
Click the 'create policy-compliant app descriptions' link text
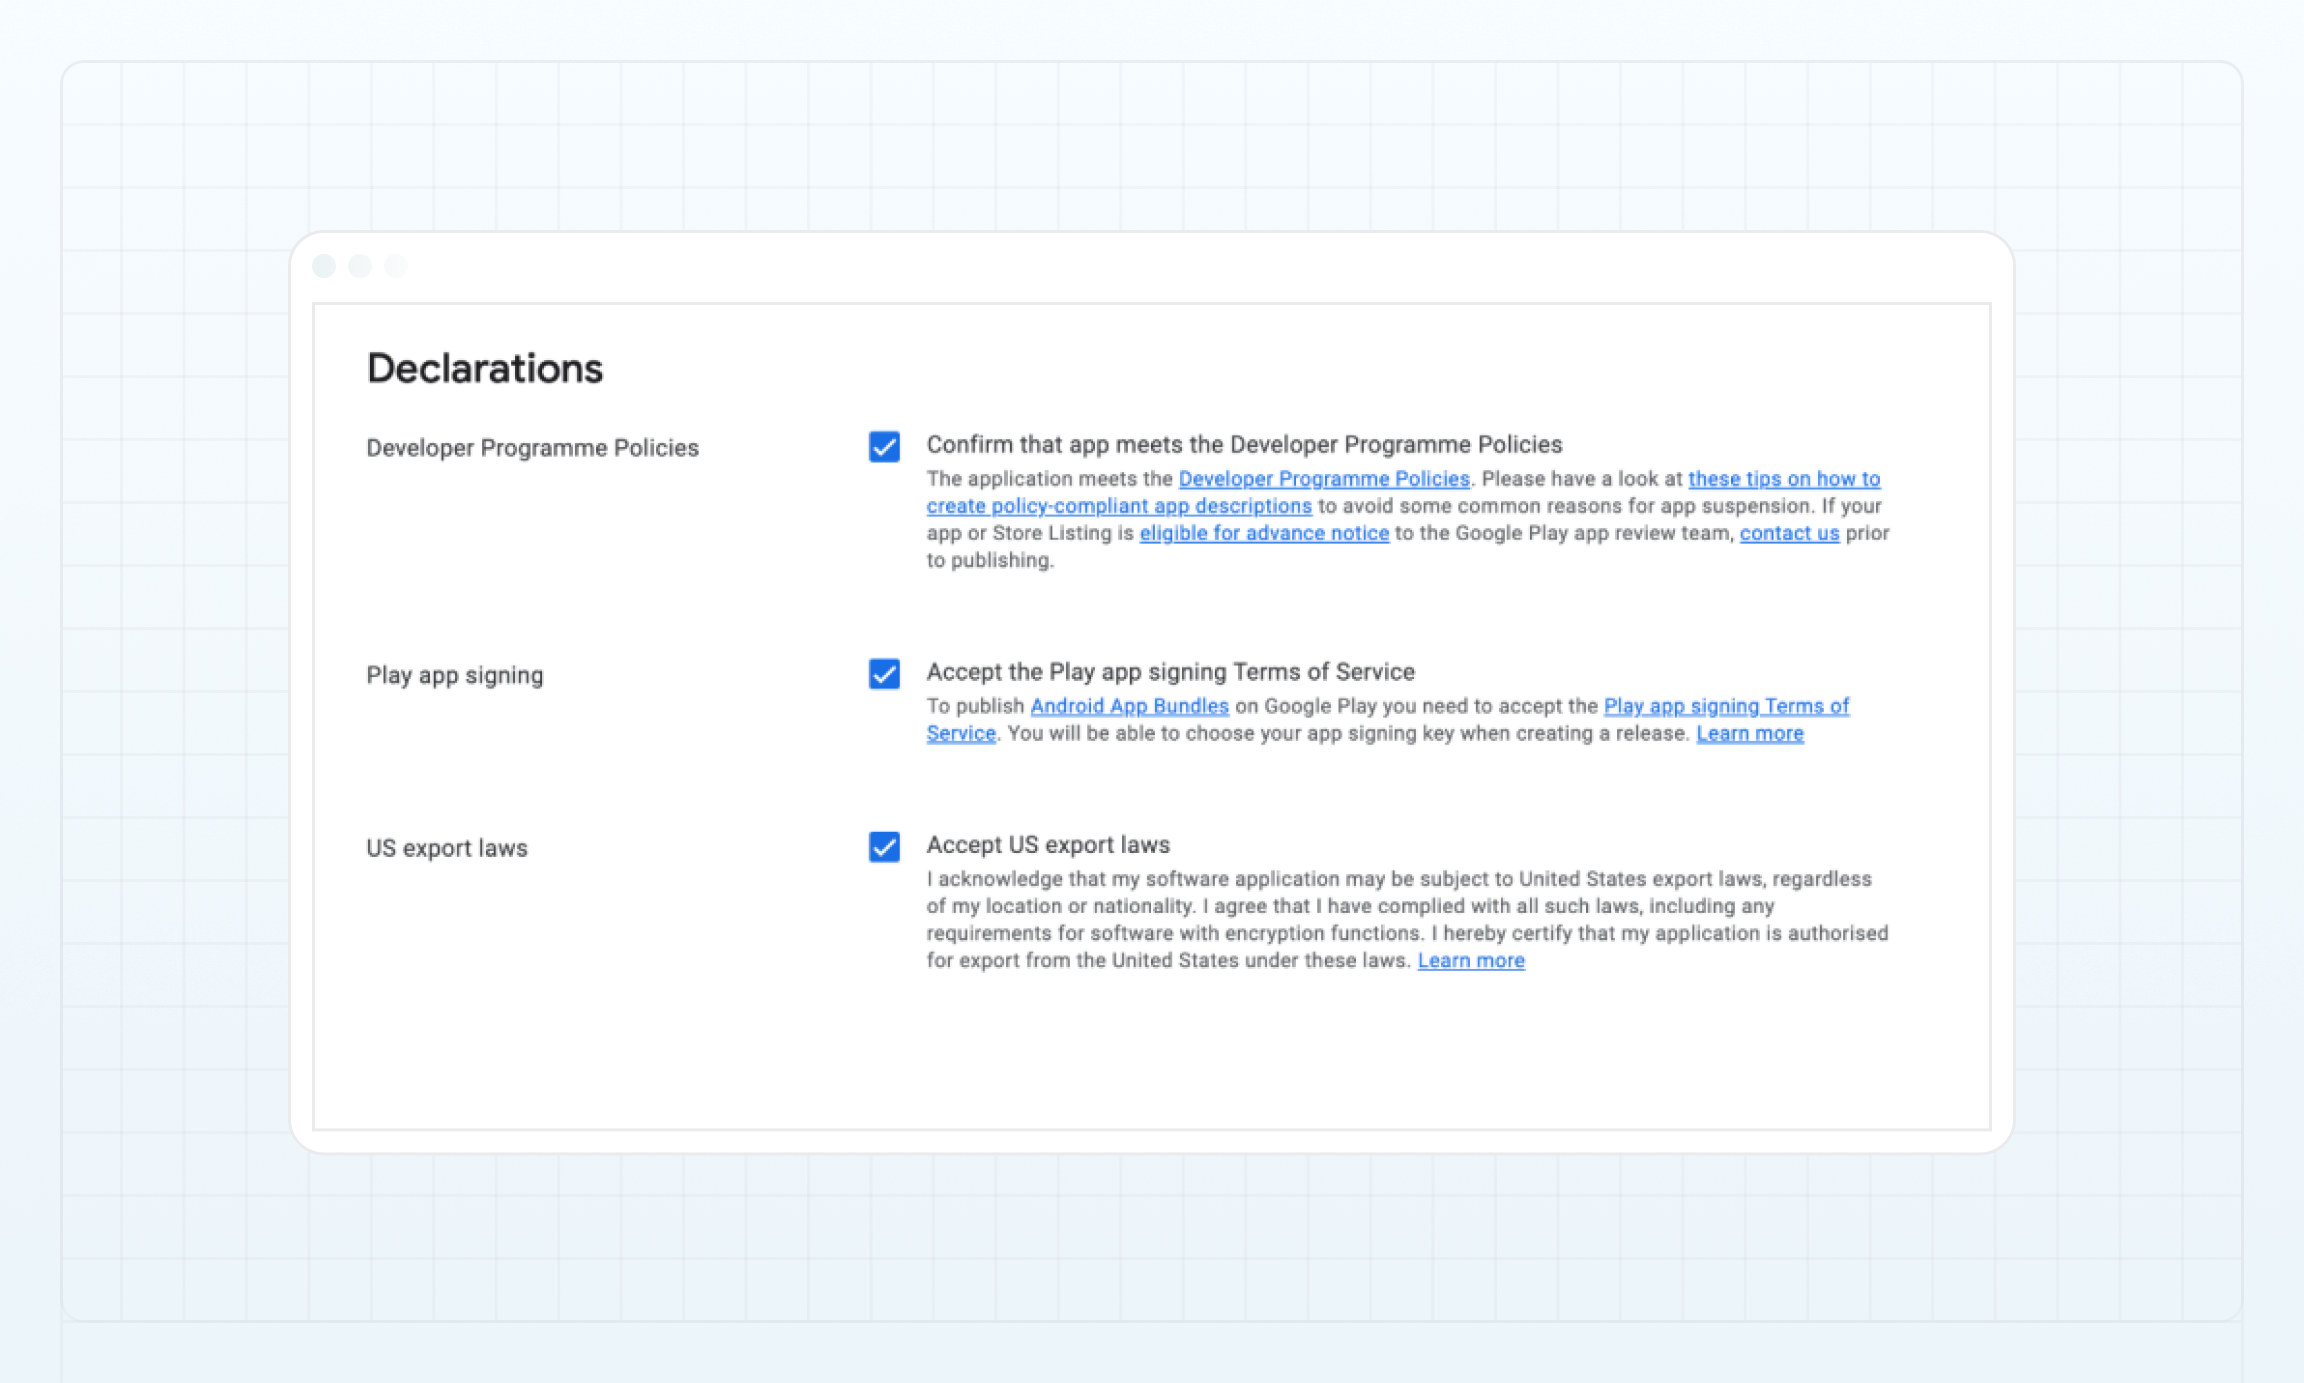pos(1118,506)
